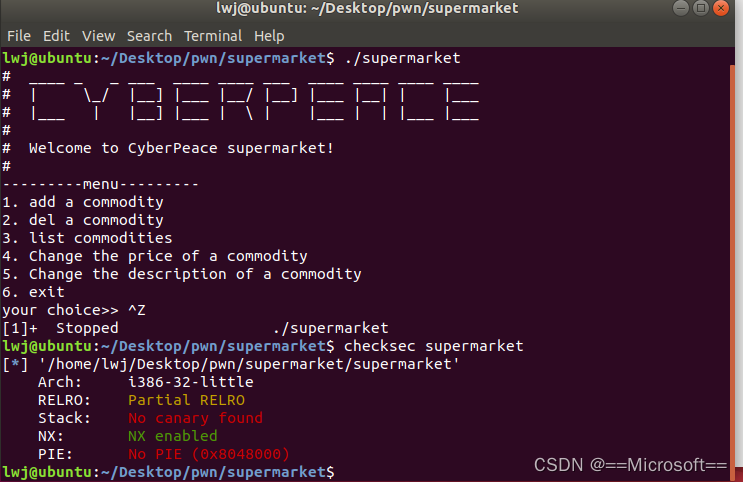743x482 pixels.
Task: Click 'Change the price of a commodity'
Action: (168, 256)
